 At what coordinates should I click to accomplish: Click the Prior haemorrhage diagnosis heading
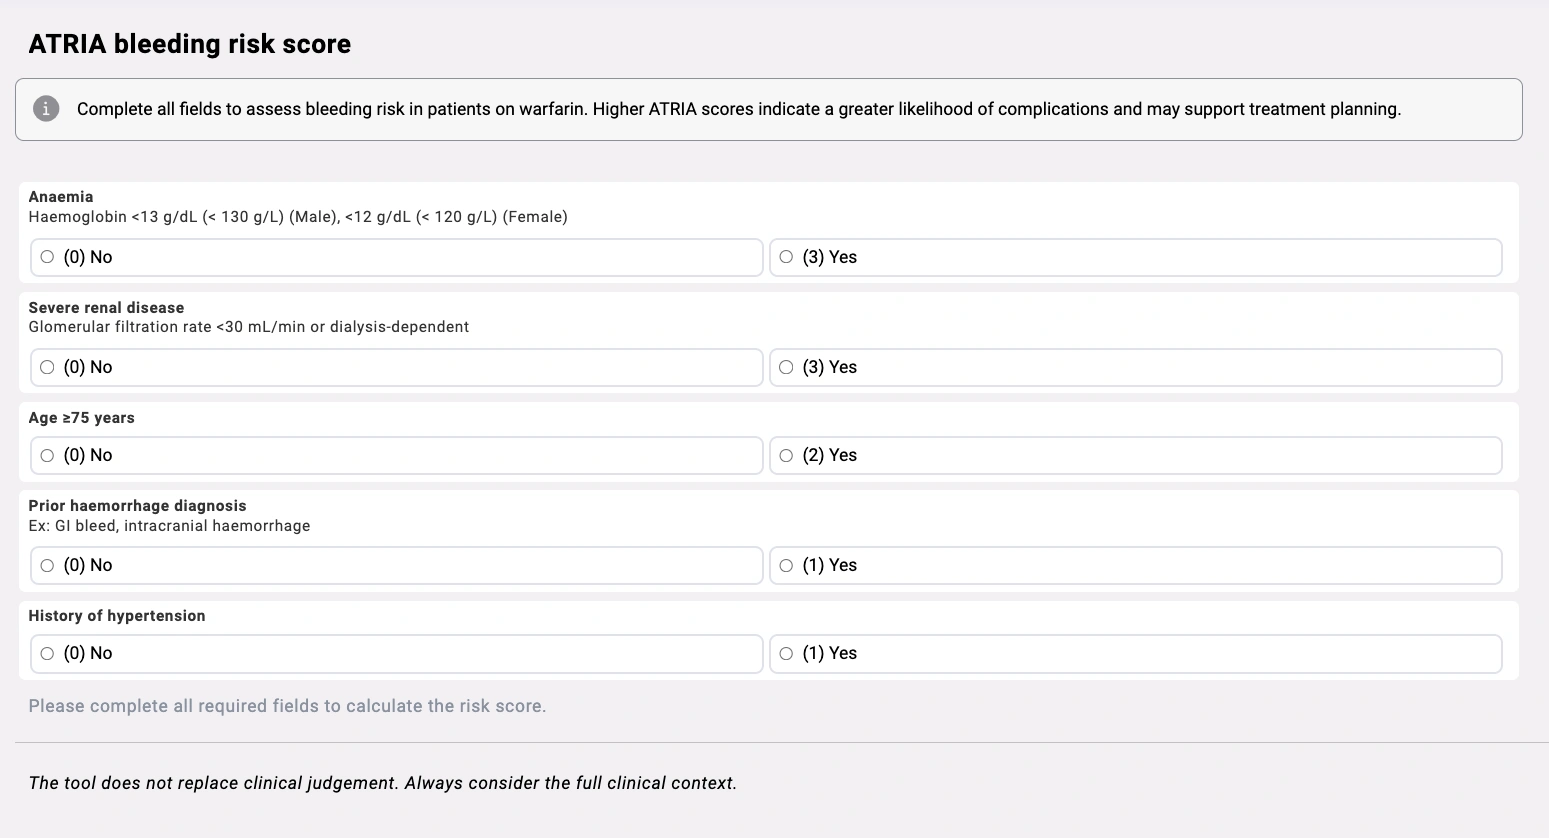[138, 505]
